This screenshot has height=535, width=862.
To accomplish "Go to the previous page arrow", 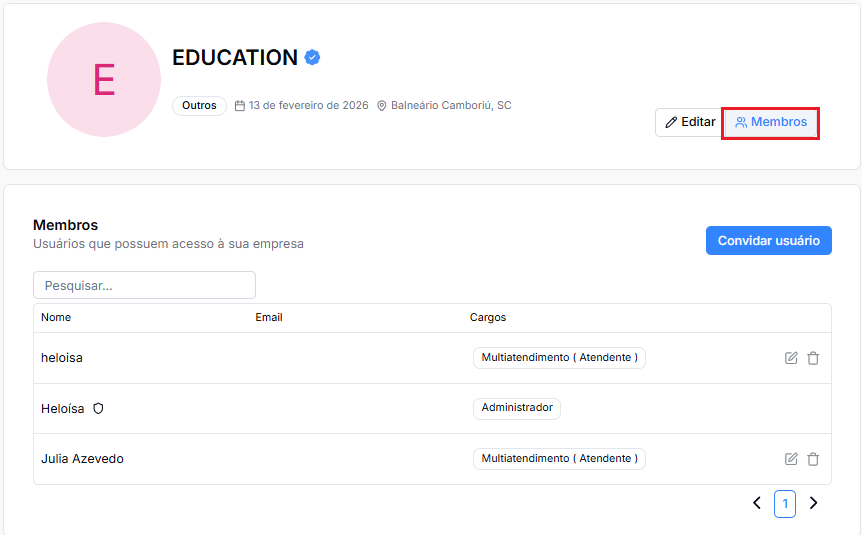I will pyautogui.click(x=757, y=503).
